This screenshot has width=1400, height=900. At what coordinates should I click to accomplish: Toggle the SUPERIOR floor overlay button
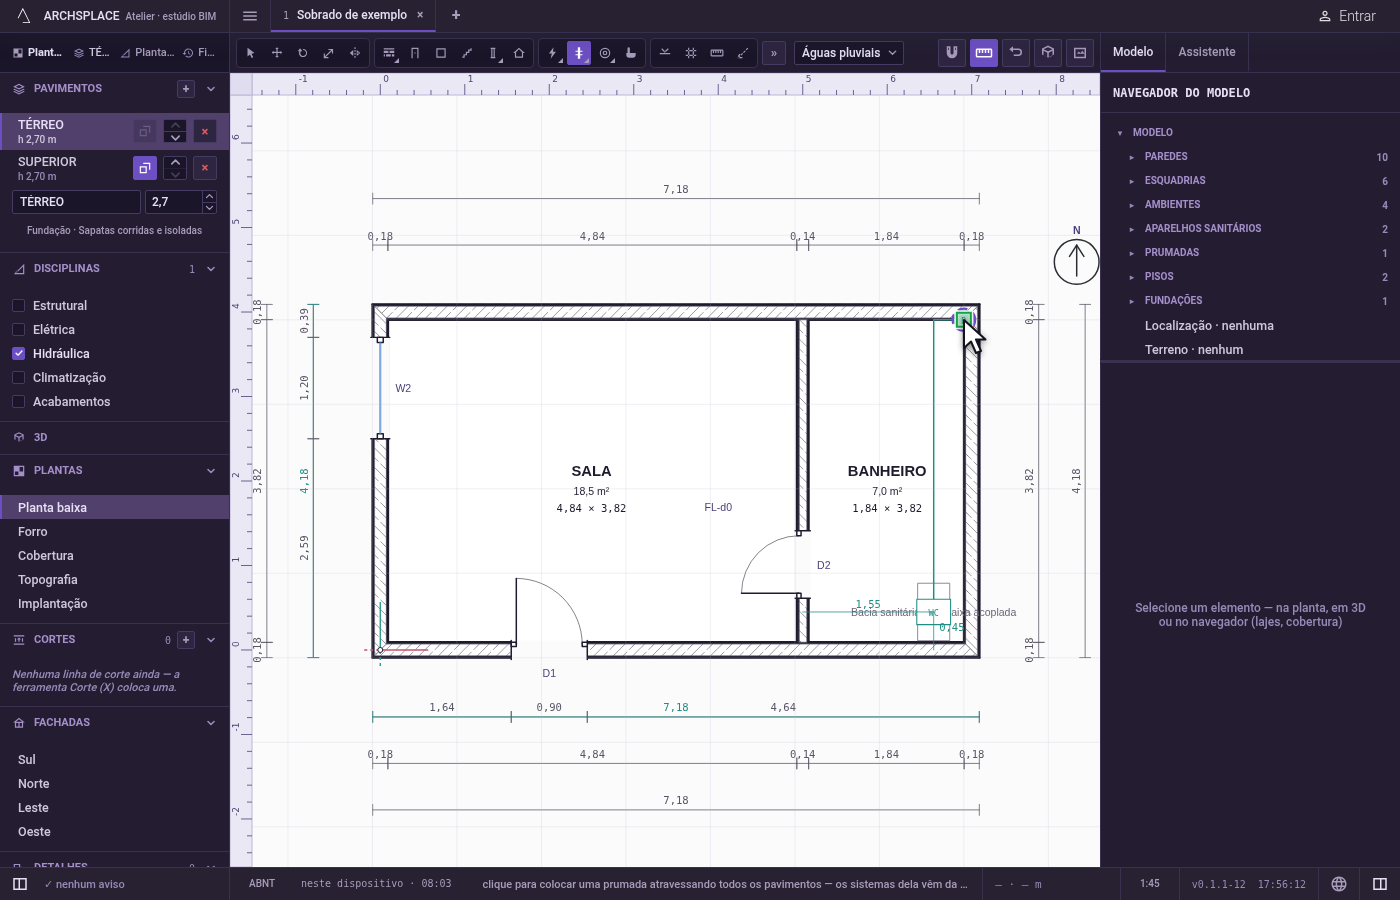coord(145,168)
